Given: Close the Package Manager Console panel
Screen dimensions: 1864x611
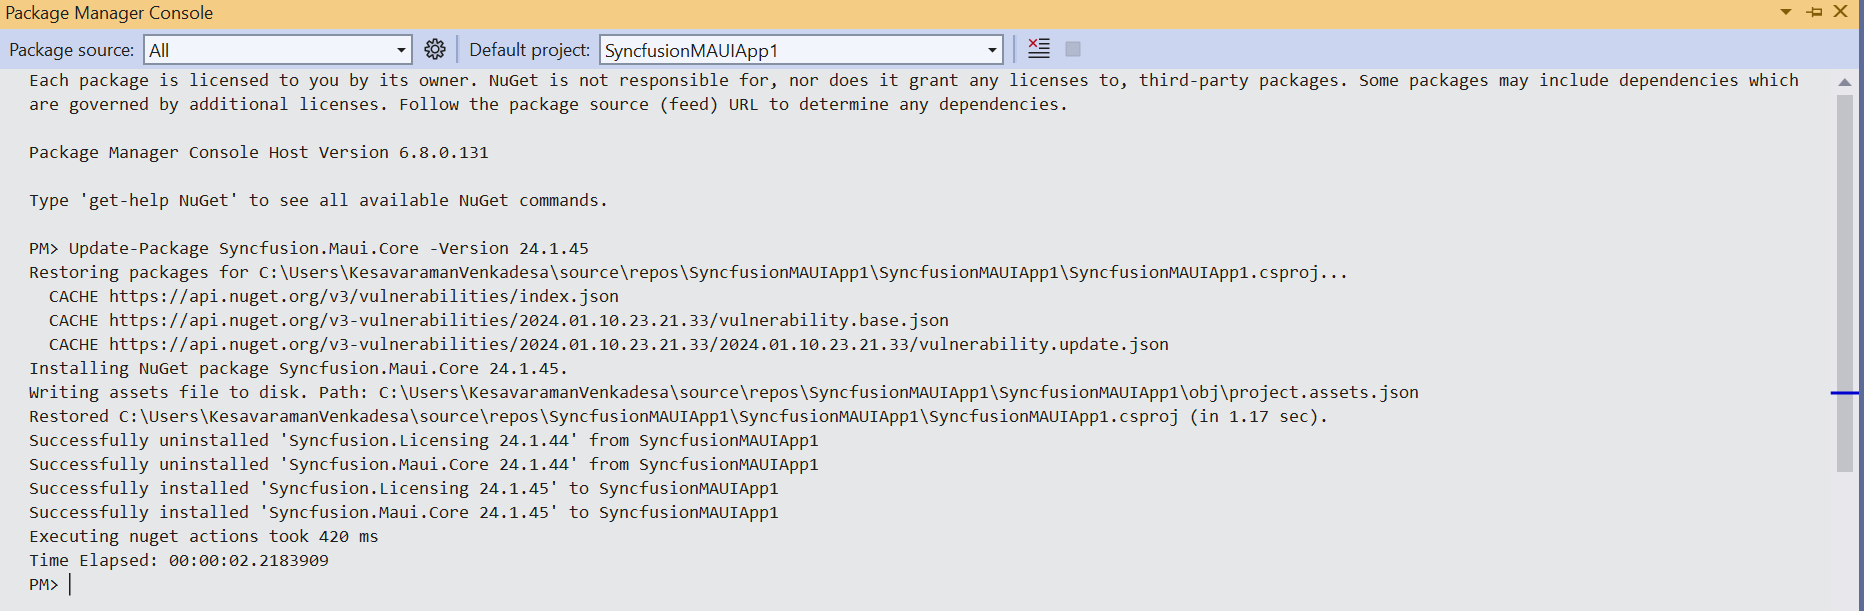Looking at the screenshot, I should pyautogui.click(x=1840, y=12).
